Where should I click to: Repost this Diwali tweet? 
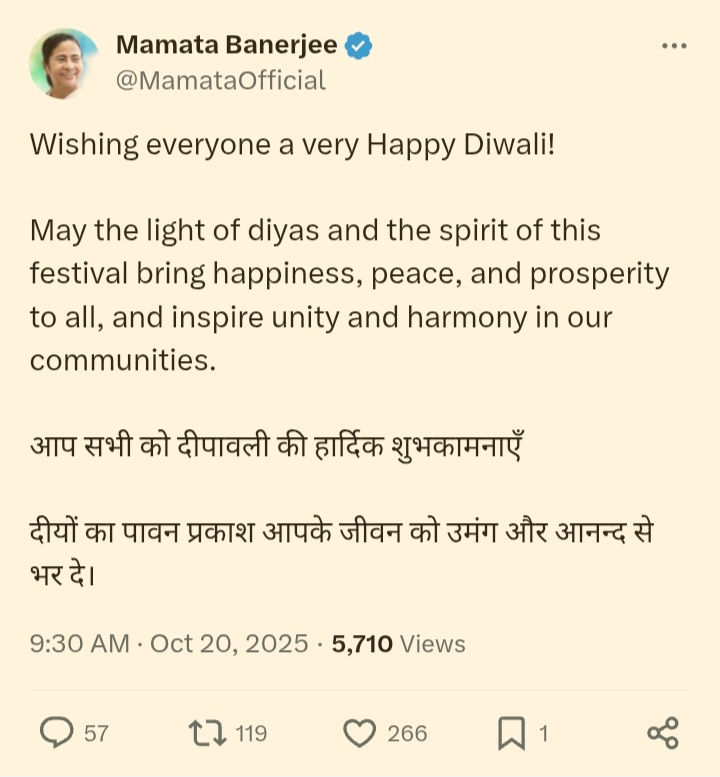[x=208, y=733]
